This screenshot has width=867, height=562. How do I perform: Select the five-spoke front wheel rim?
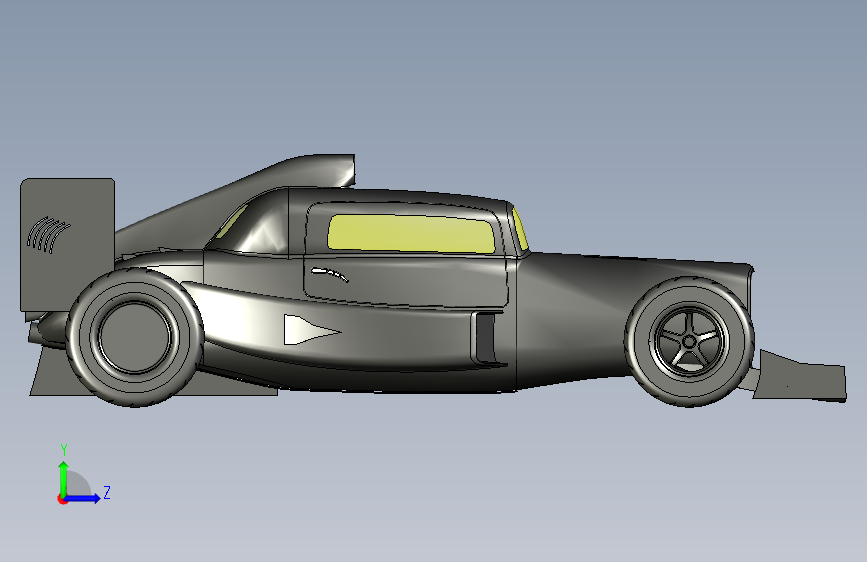(688, 342)
